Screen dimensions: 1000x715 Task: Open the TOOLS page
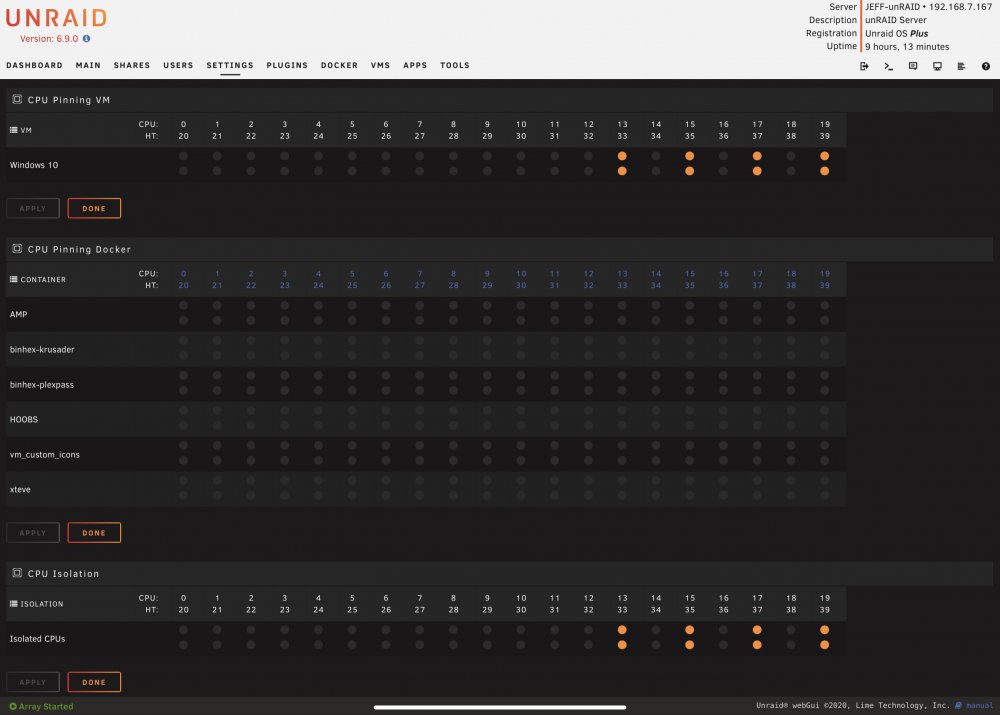pos(455,65)
